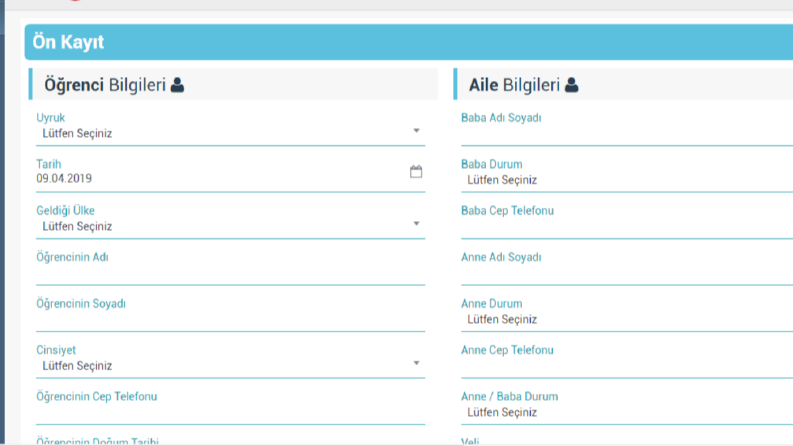Open the Anne Durum dropdown
Image resolution: width=793 pixels, height=446 pixels.
[627, 320]
